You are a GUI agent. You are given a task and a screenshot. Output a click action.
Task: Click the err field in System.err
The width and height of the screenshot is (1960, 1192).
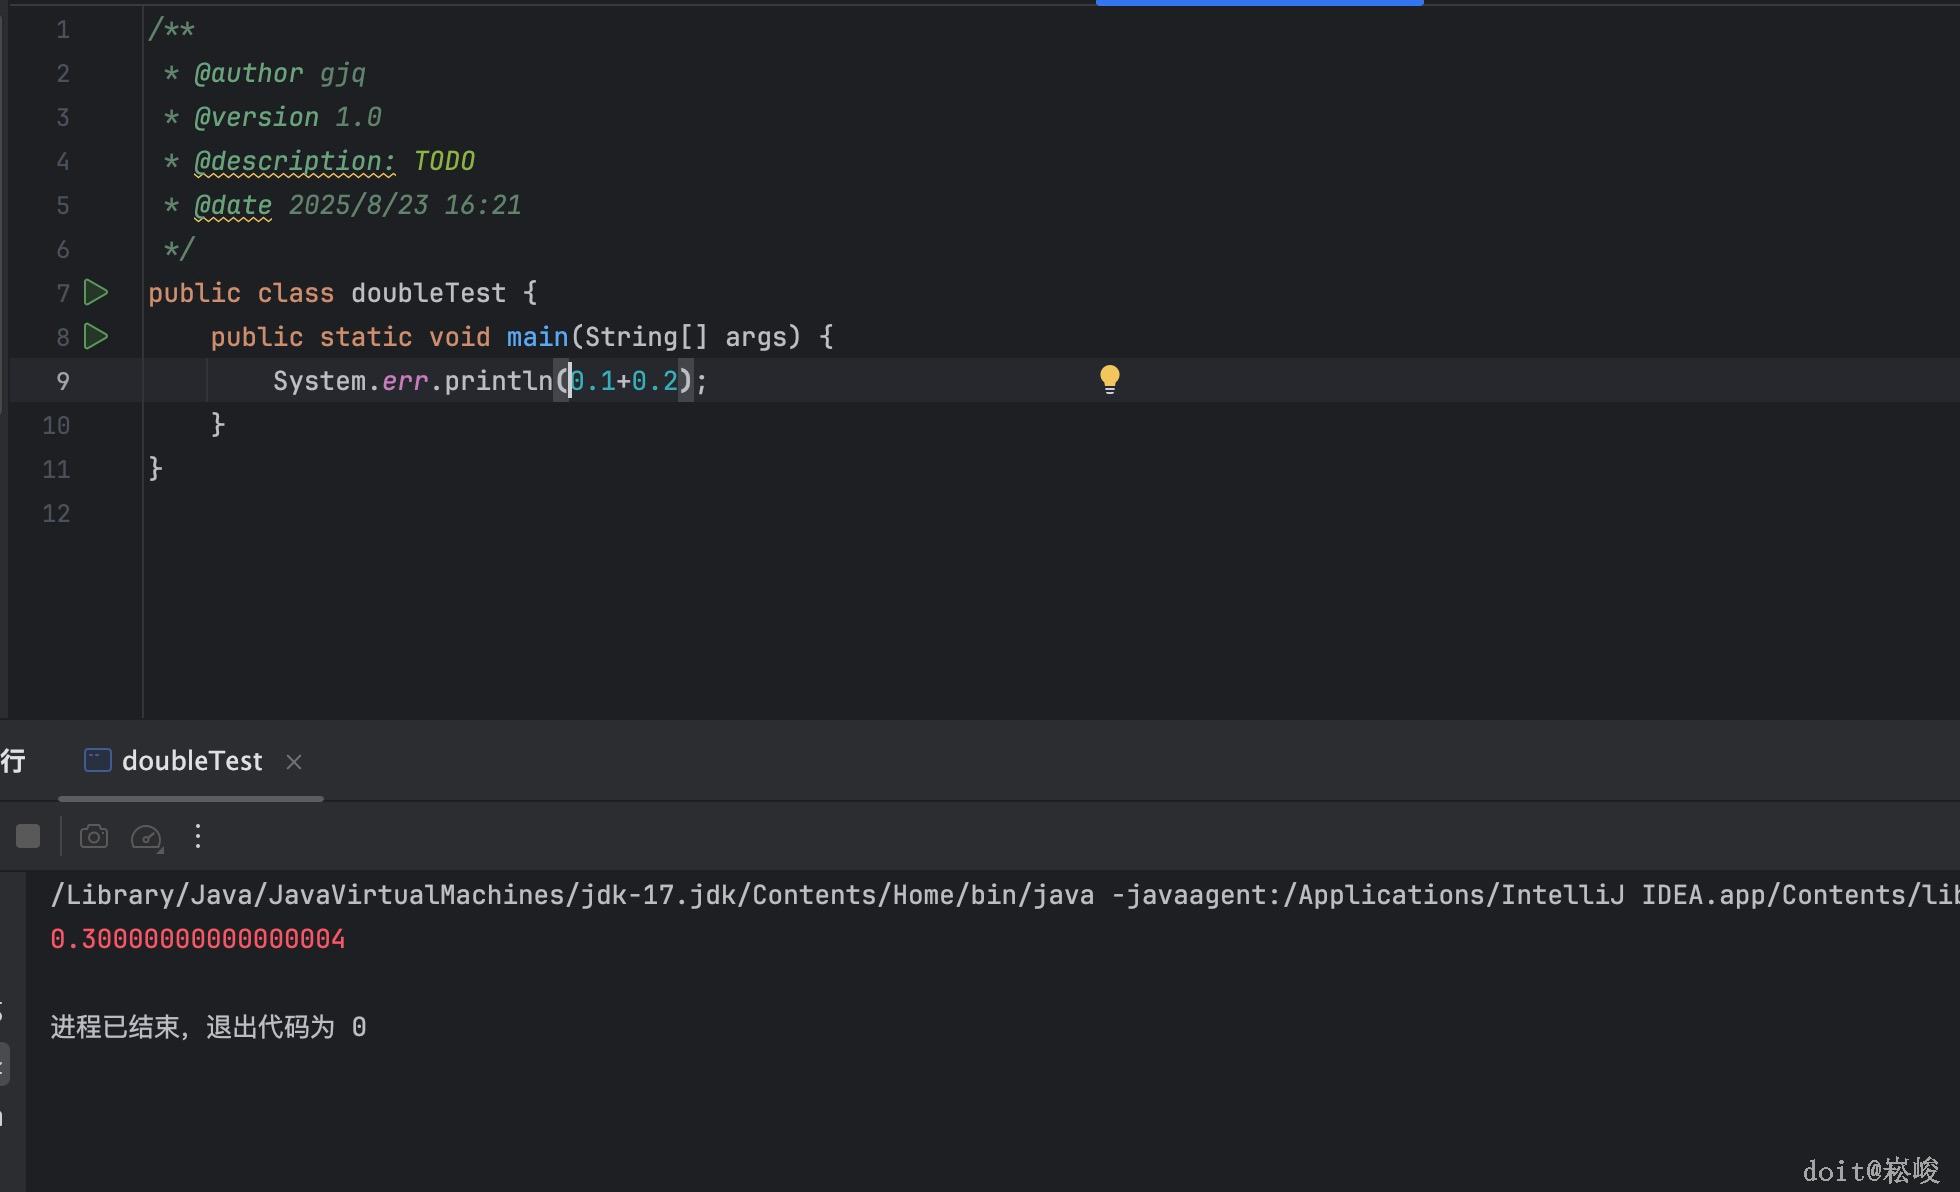tap(405, 381)
